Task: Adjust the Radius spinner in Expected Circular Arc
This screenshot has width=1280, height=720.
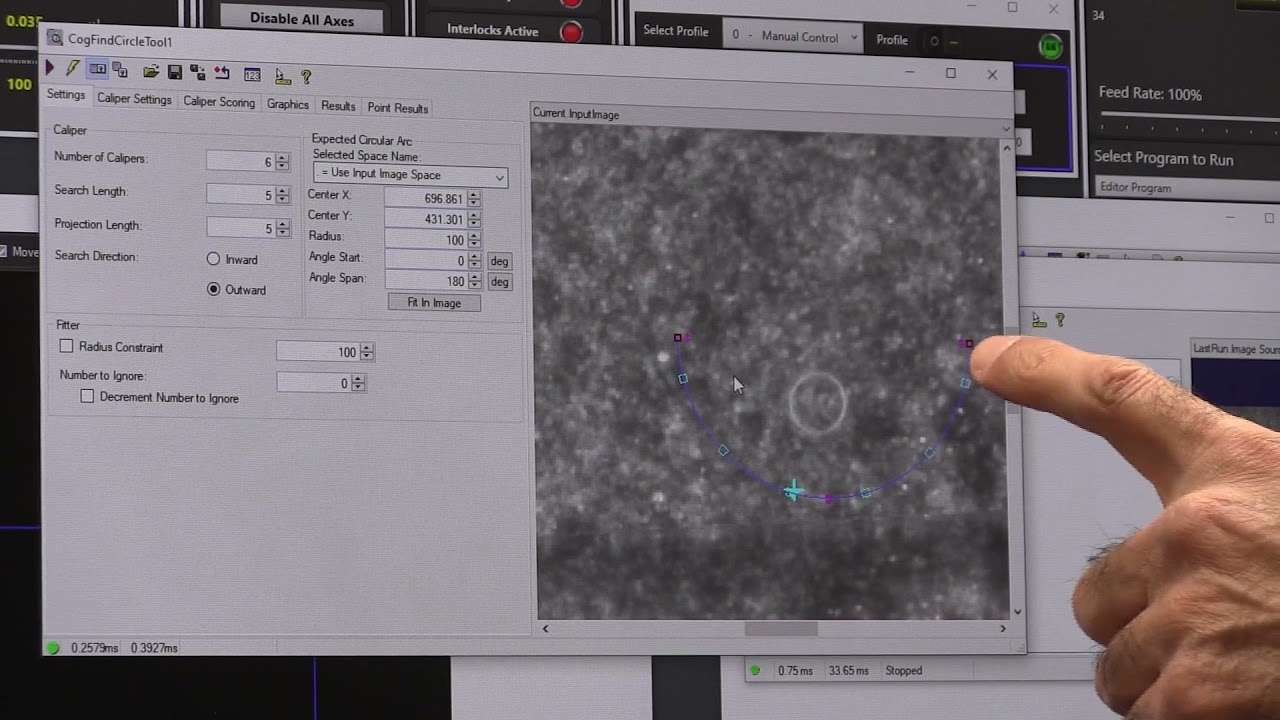Action: pyautogui.click(x=474, y=240)
